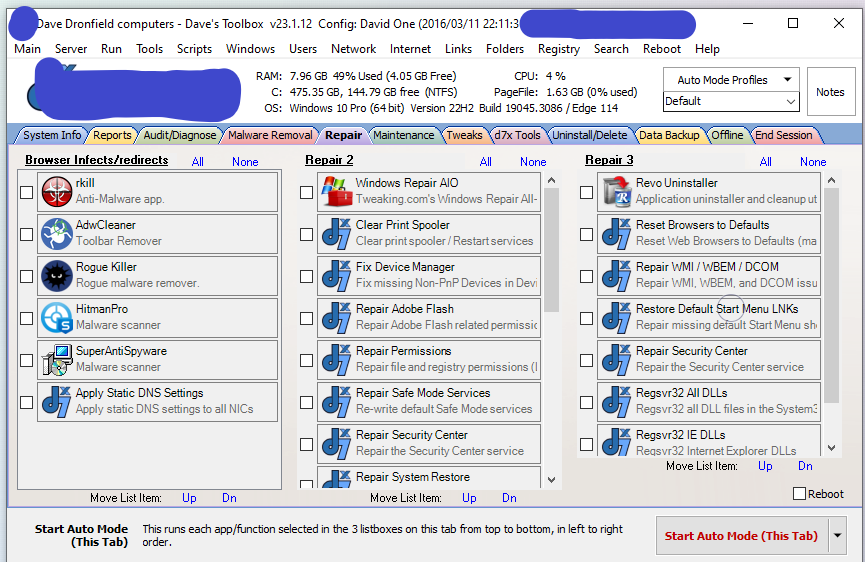Click the Apply Static DNS Settings icon
865x562 pixels.
pos(57,401)
